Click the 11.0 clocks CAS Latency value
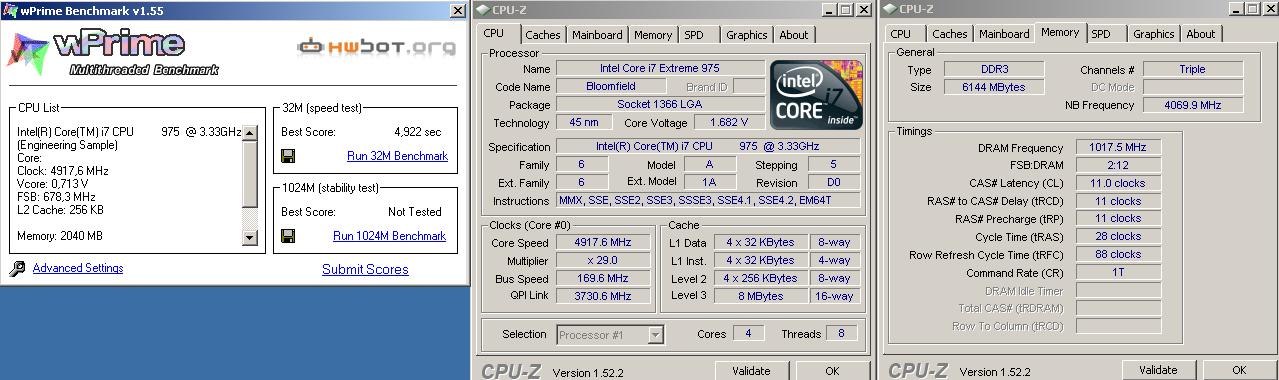Screen dimensions: 1279x380 click(1118, 184)
